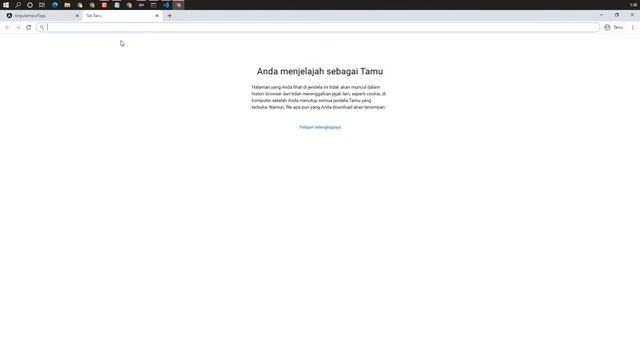Viewport: 640px width, 360px height.
Task: Open a new tab with the plus button
Action: click(x=169, y=16)
